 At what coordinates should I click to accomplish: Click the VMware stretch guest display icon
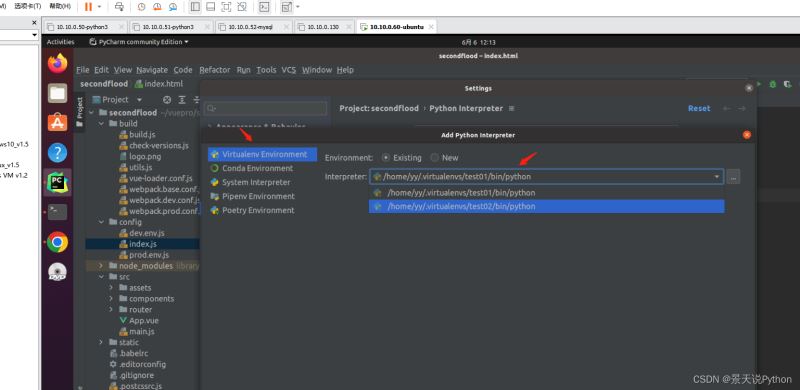[x=287, y=7]
